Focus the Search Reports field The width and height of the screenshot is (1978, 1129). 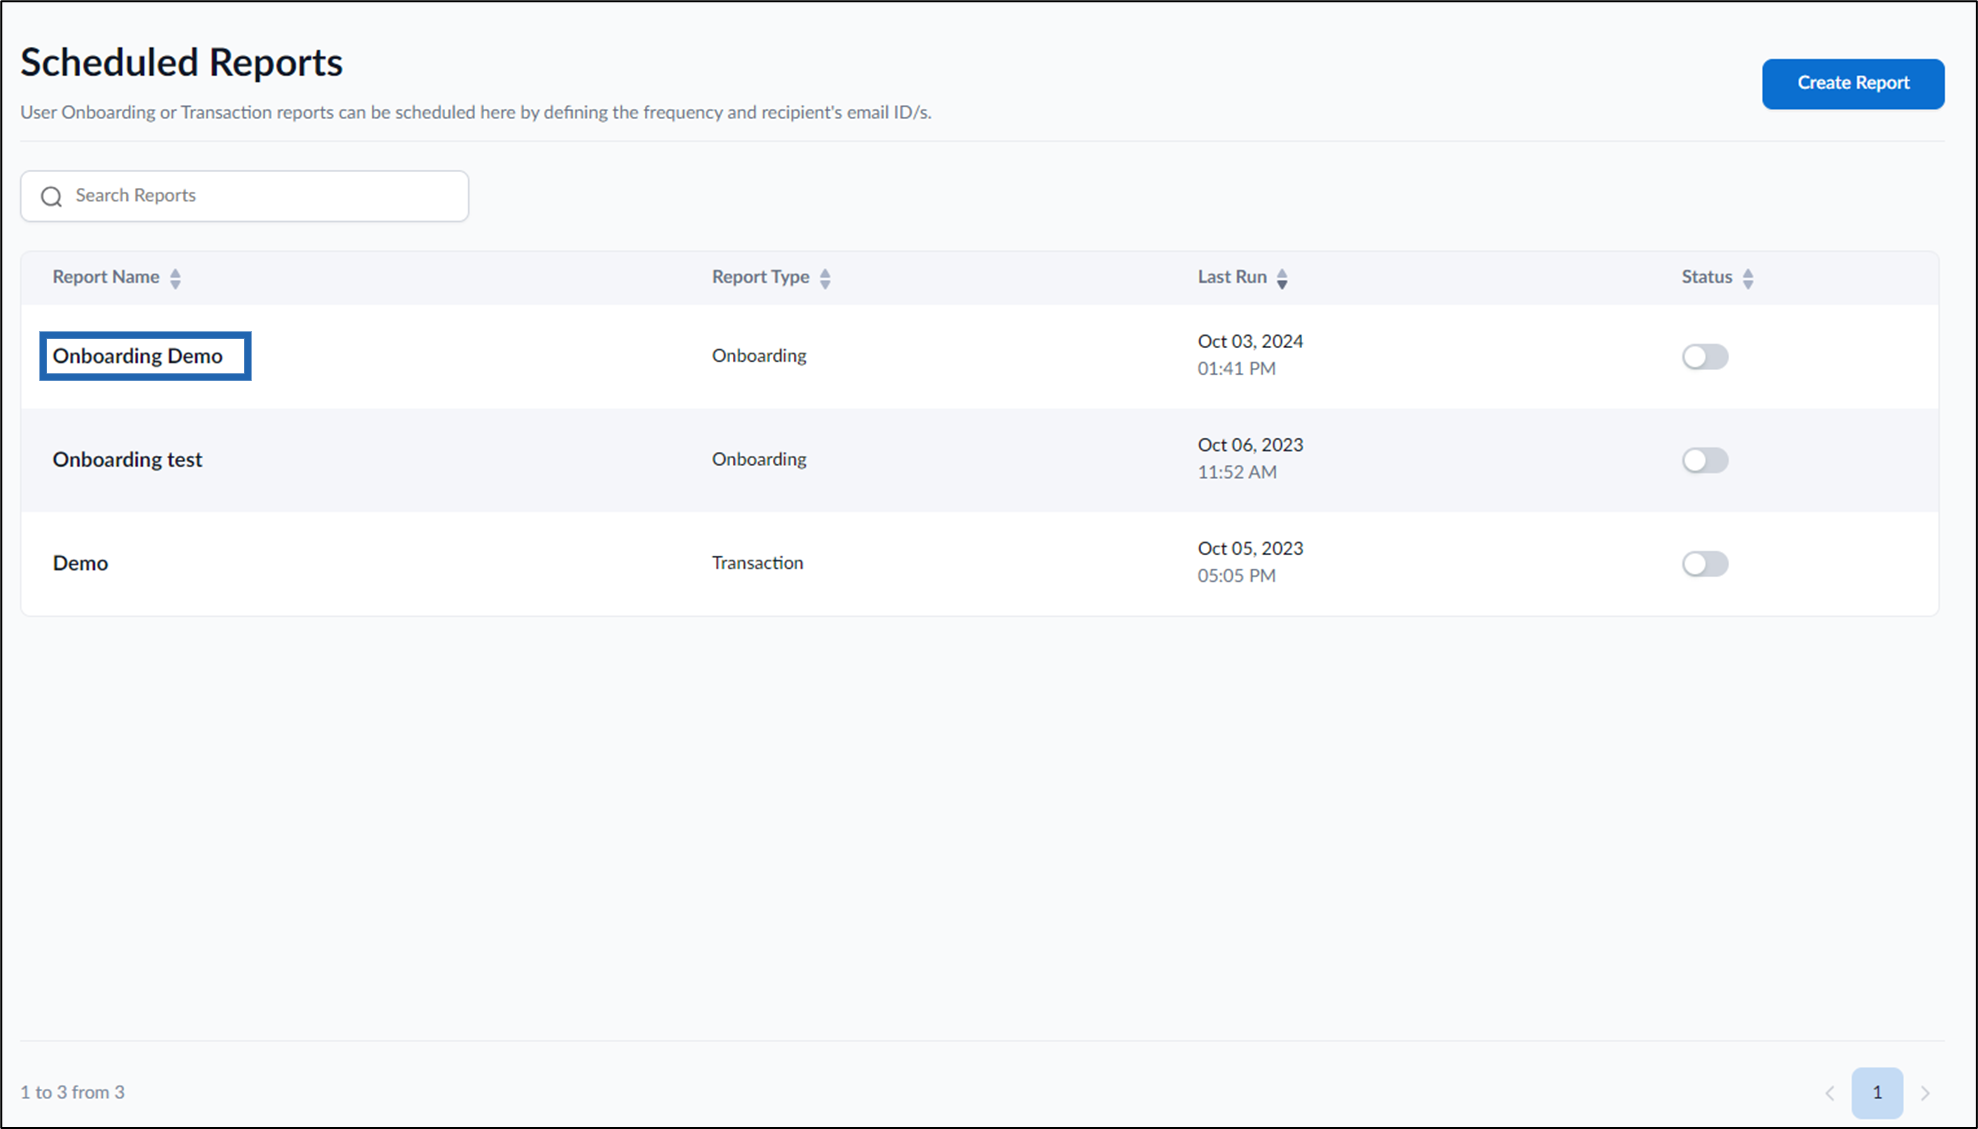(245, 196)
